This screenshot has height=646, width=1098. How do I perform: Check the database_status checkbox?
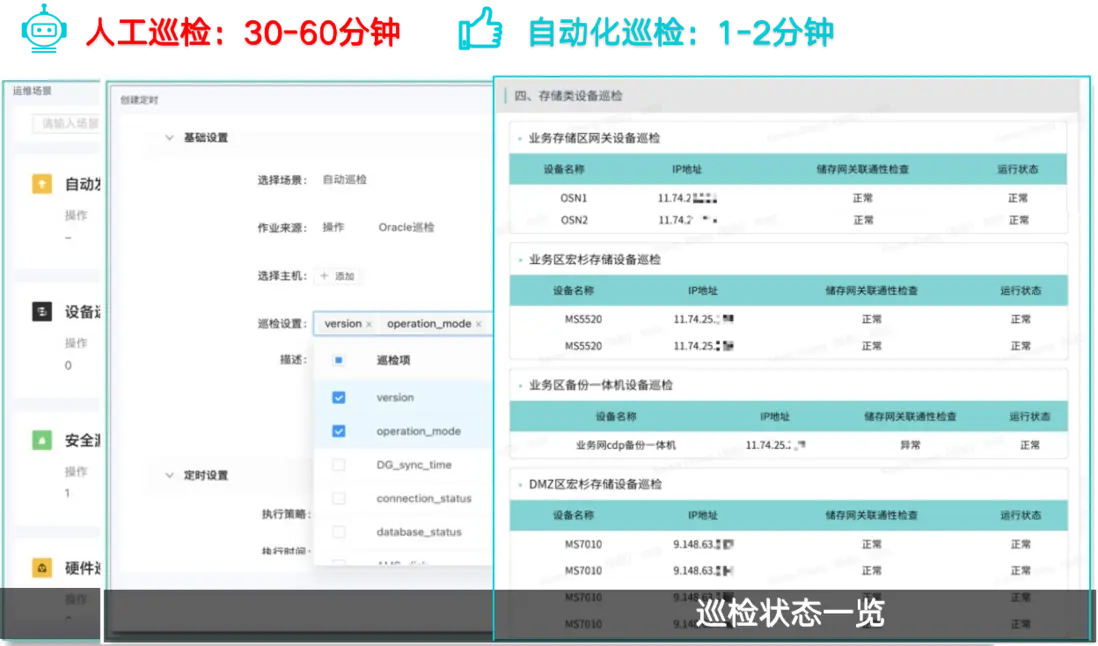point(338,532)
